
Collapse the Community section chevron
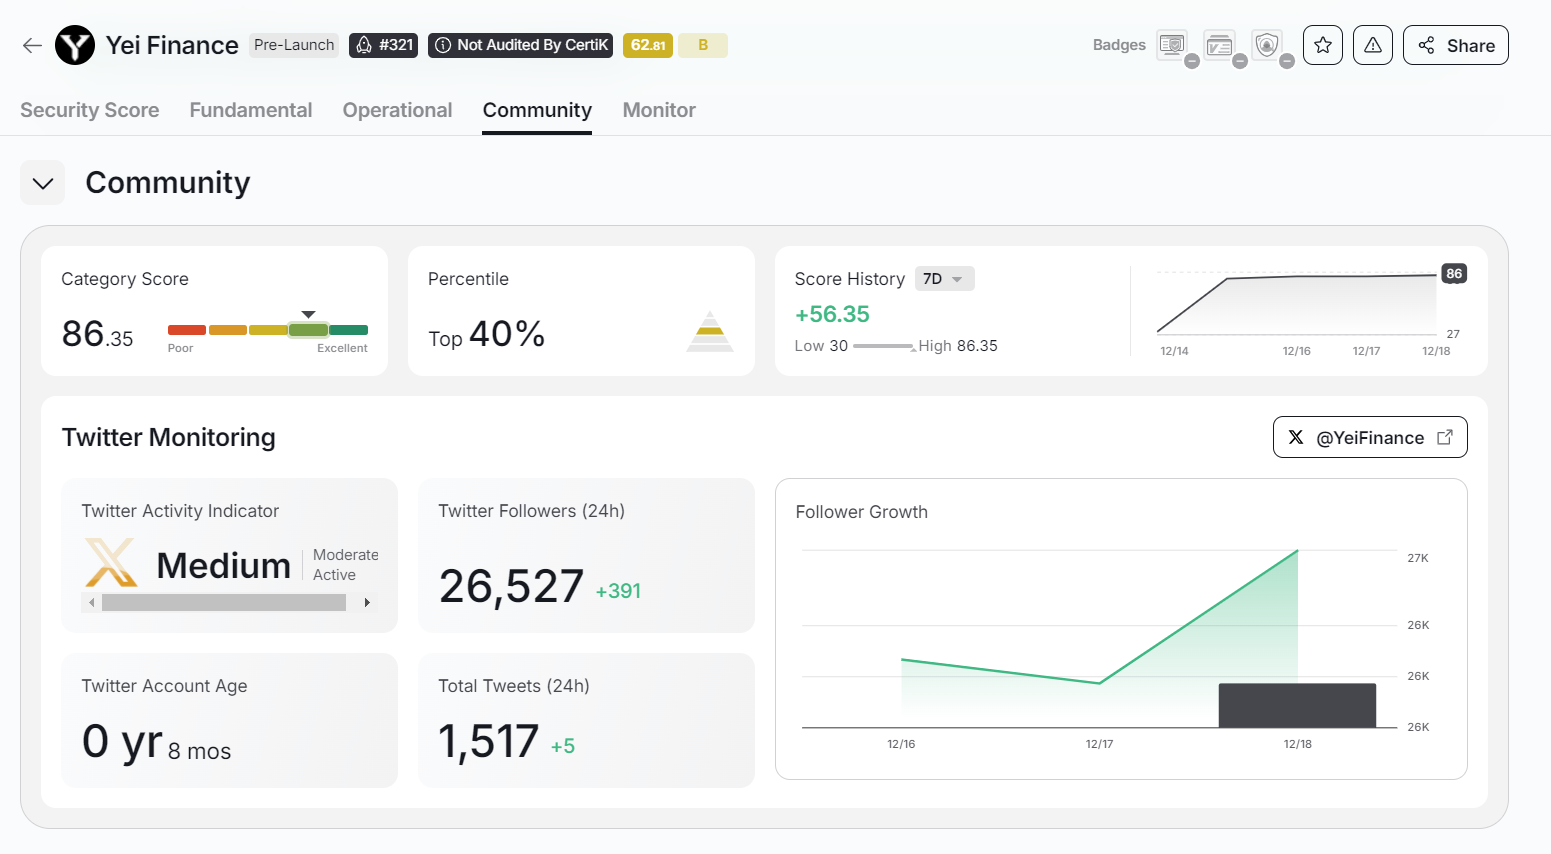[43, 183]
